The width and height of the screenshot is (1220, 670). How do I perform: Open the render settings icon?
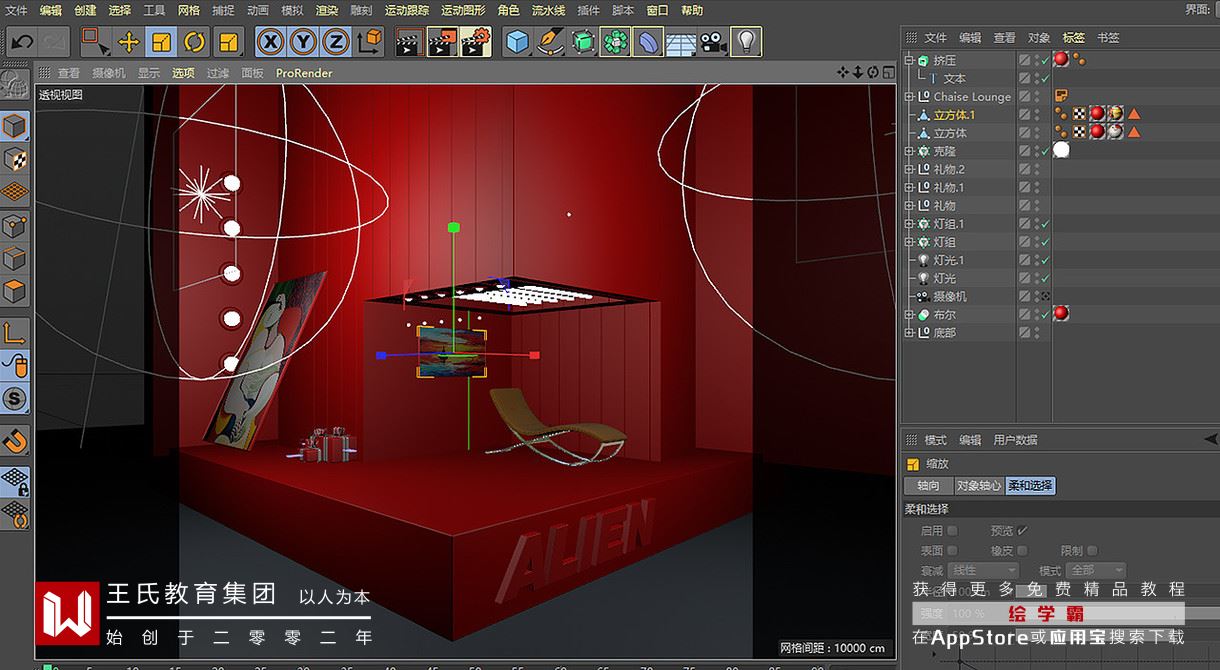(x=476, y=42)
